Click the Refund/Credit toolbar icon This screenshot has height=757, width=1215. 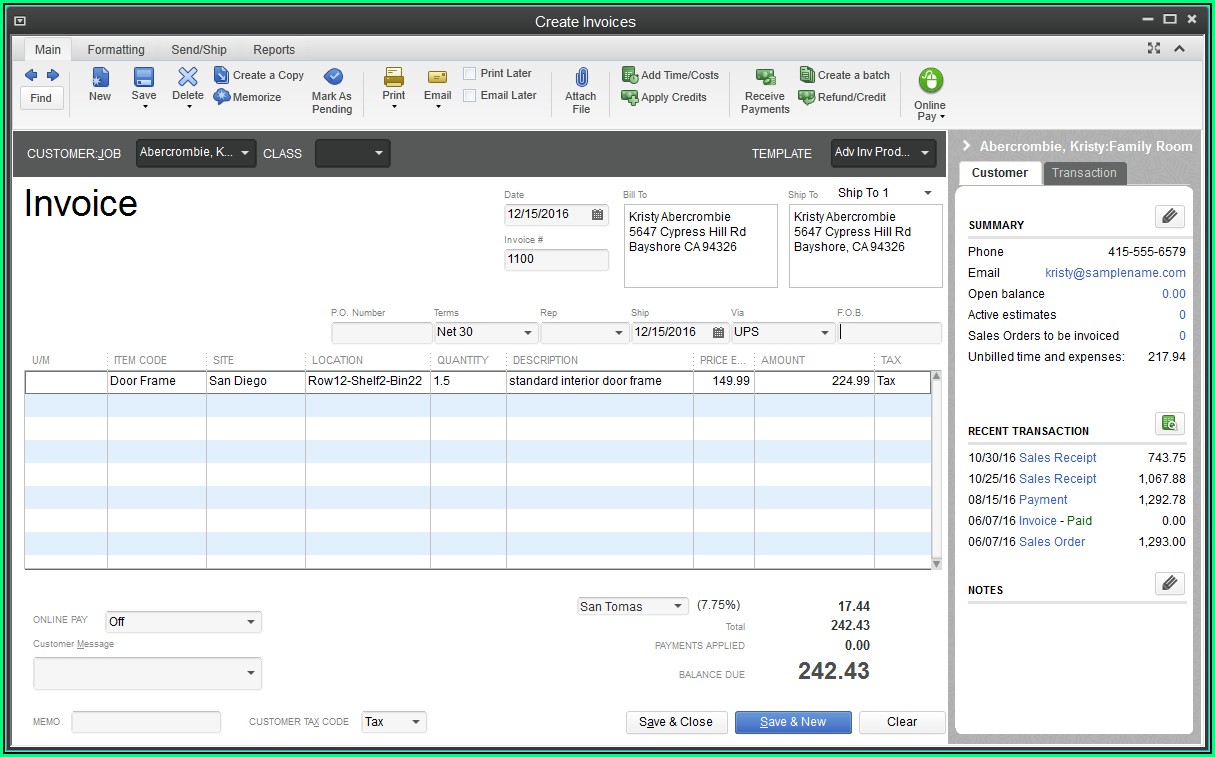pyautogui.click(x=807, y=97)
